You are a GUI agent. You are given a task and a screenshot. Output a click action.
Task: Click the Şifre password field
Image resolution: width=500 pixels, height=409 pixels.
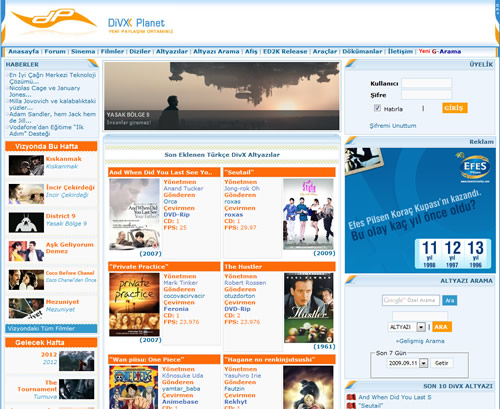[427, 95]
